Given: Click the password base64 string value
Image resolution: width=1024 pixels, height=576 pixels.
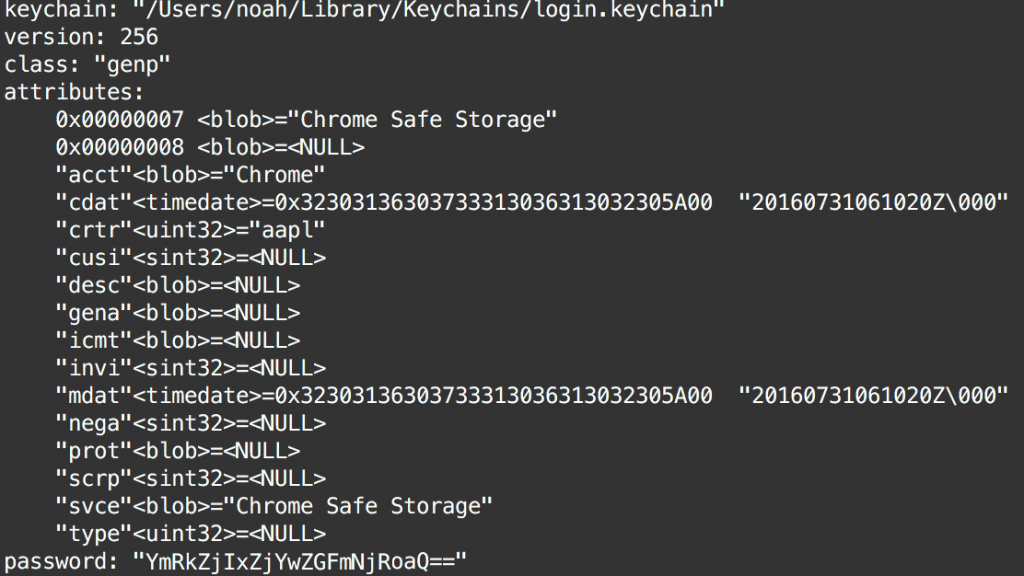Looking at the screenshot, I should (300, 562).
